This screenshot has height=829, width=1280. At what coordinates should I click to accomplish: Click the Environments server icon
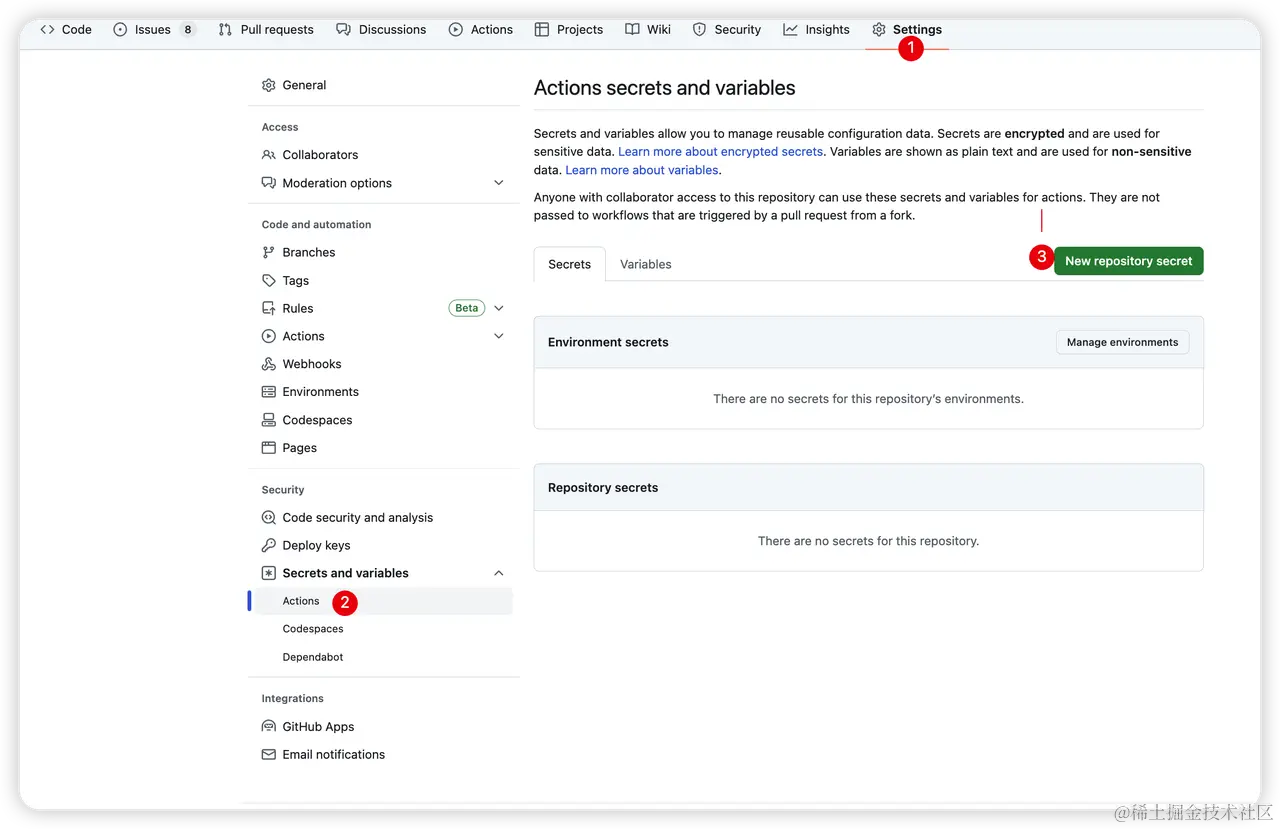268,392
